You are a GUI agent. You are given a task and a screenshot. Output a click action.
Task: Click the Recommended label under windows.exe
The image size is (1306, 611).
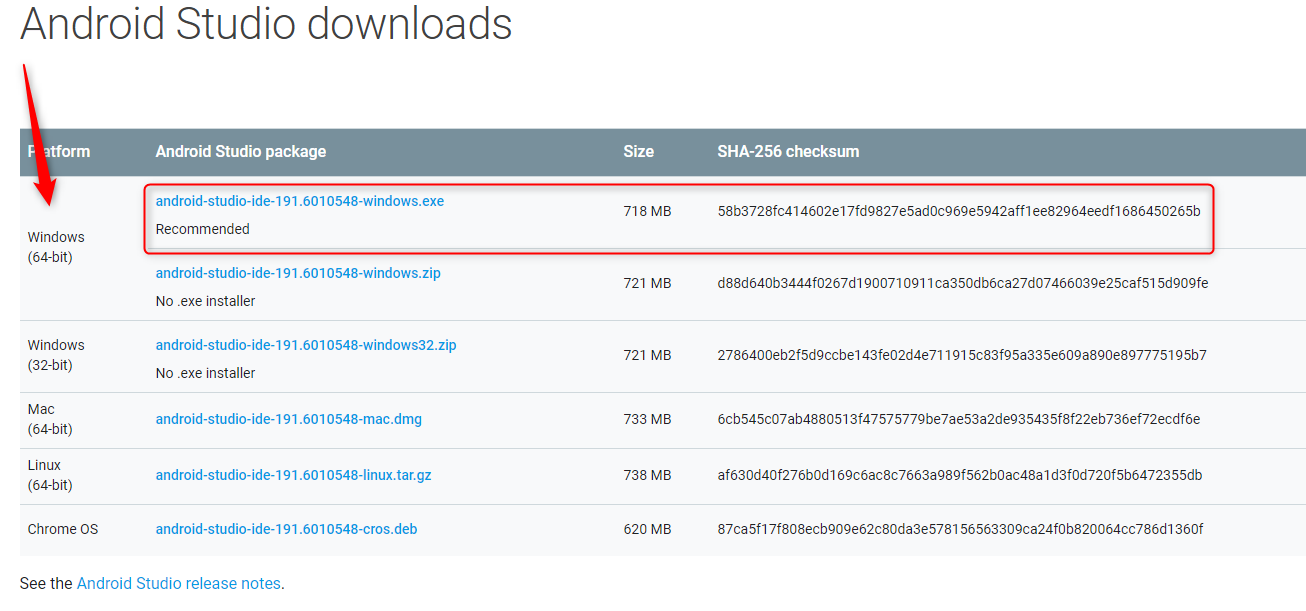point(202,229)
